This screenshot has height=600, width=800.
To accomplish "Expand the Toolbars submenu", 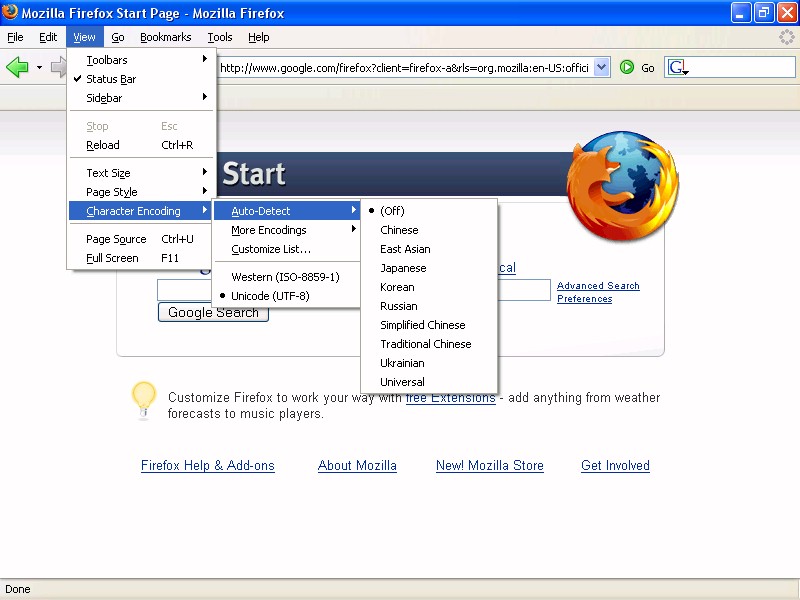I will 141,60.
